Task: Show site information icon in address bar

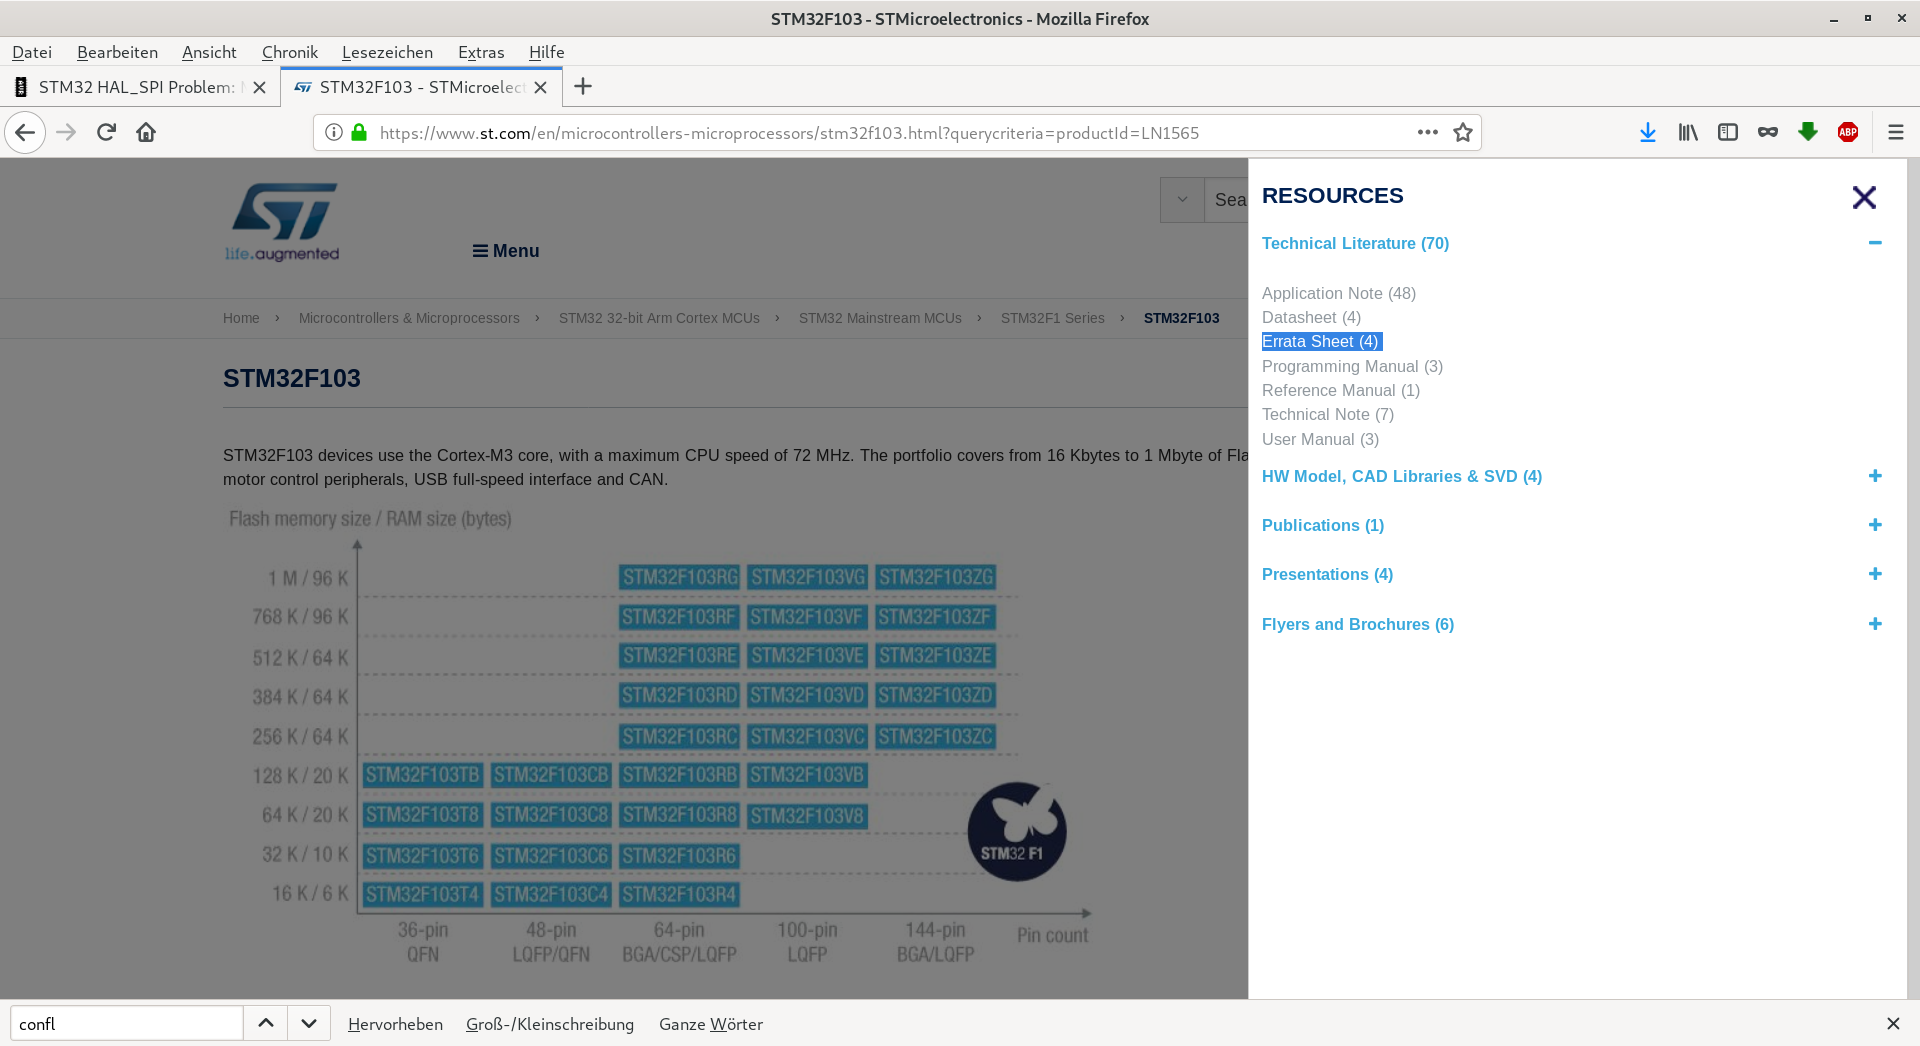Action: pos(334,132)
